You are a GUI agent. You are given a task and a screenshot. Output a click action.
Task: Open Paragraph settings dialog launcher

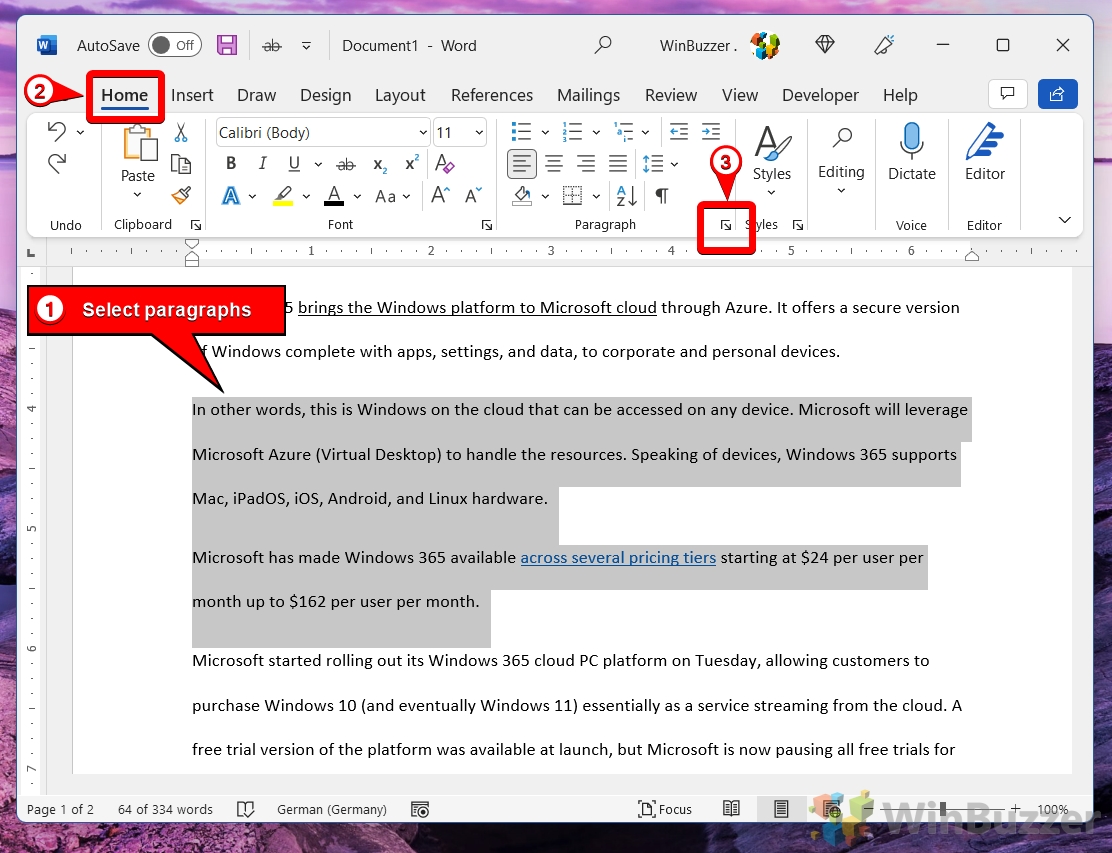pos(725,225)
